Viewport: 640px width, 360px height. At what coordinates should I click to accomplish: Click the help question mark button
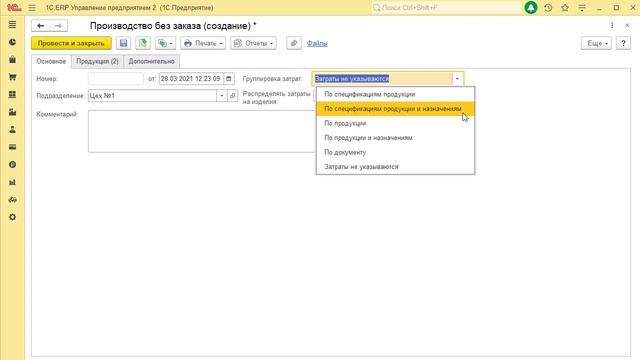pyautogui.click(x=623, y=43)
